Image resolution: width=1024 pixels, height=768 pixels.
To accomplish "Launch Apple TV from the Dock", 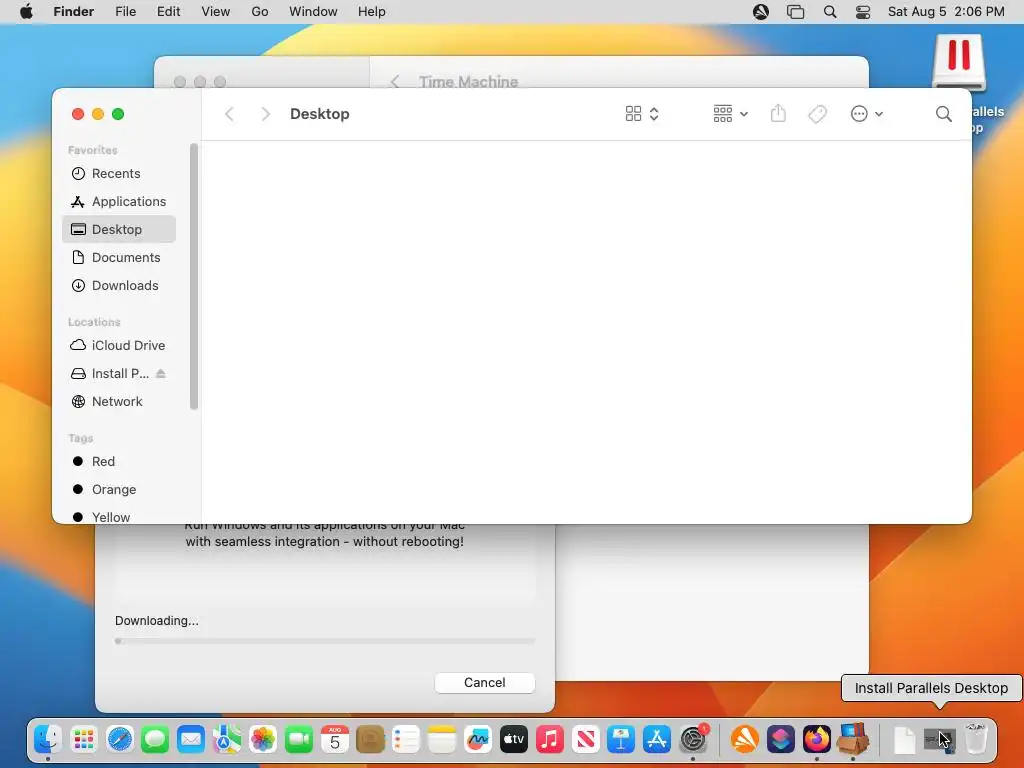I will click(513, 739).
